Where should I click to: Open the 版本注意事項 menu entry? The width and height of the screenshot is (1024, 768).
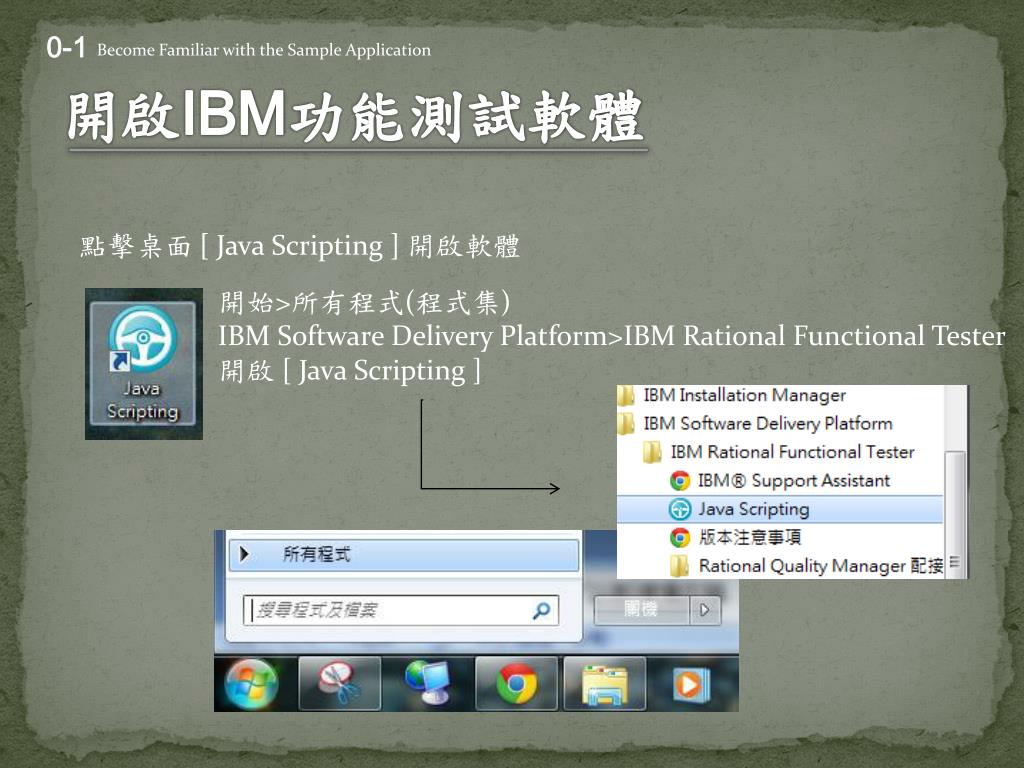pos(736,537)
